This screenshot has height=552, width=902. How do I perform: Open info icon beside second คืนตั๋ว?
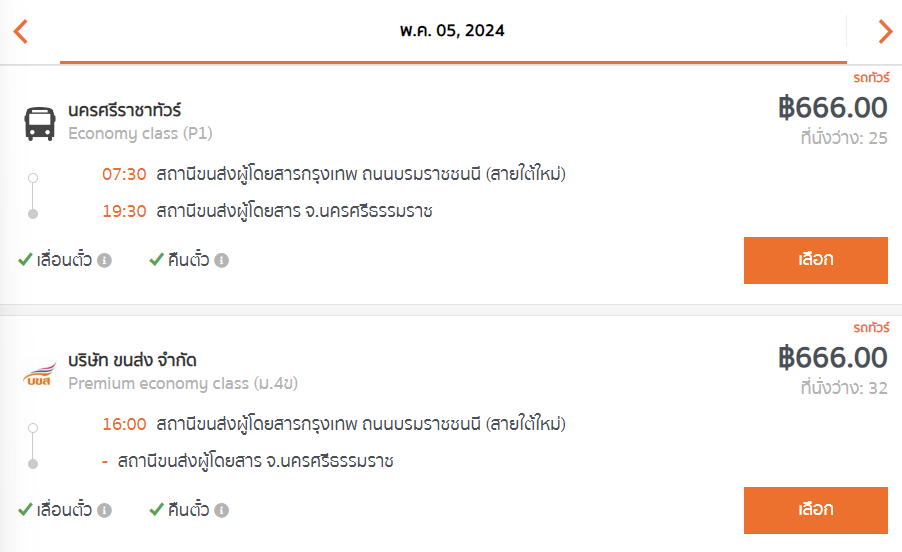[x=221, y=511]
